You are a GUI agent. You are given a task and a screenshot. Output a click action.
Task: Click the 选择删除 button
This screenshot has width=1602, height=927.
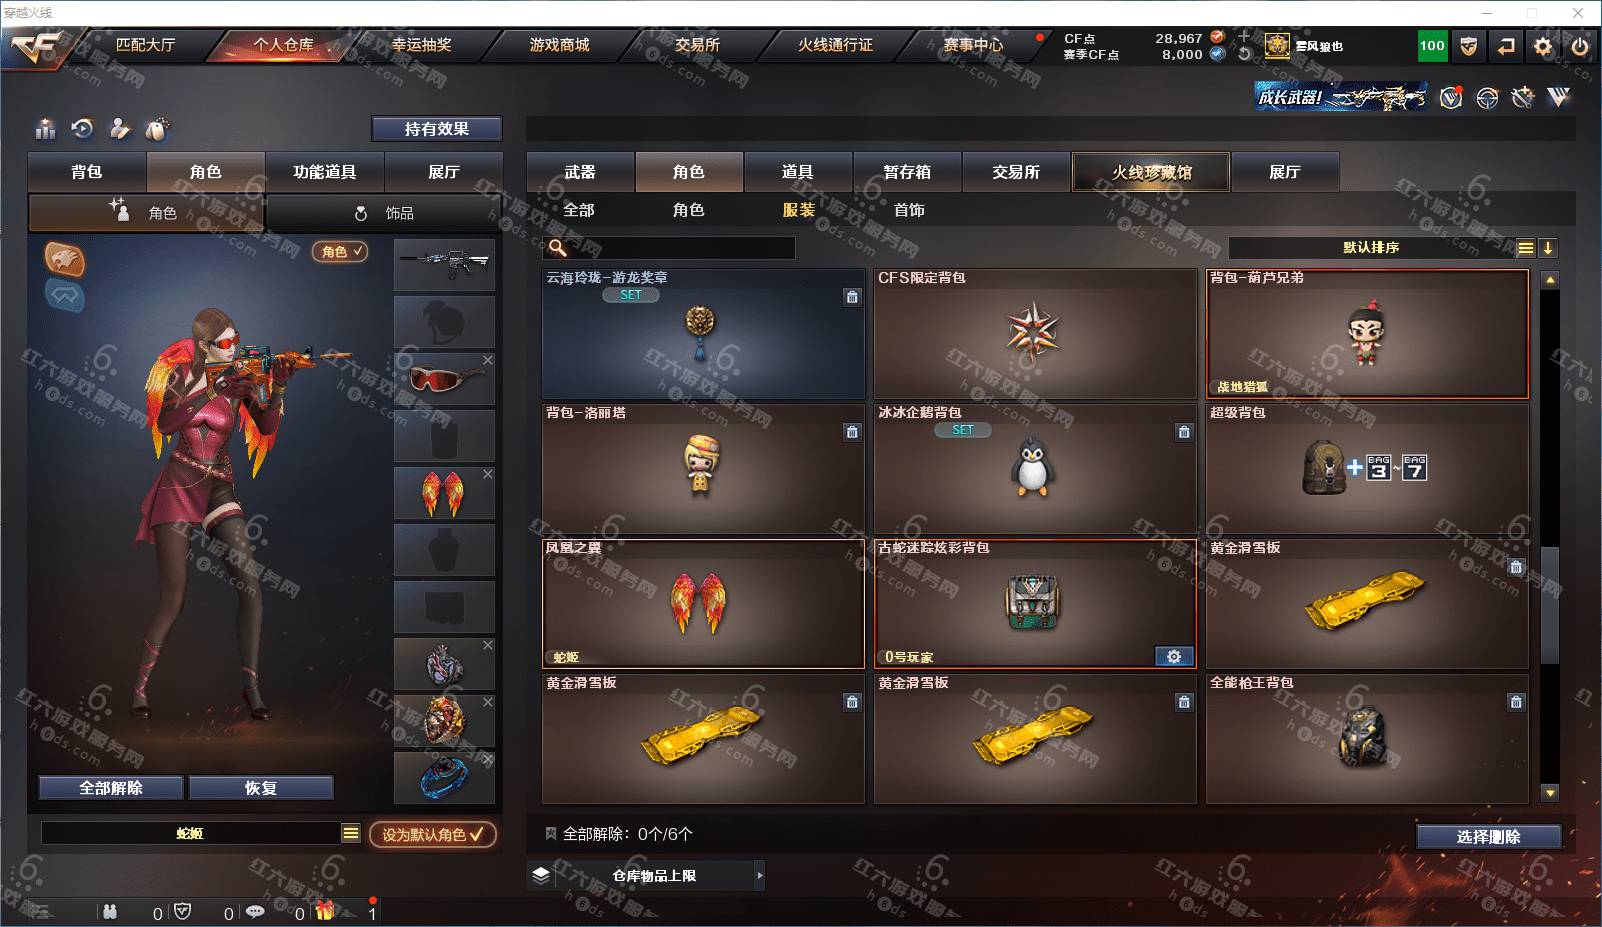(x=1488, y=837)
